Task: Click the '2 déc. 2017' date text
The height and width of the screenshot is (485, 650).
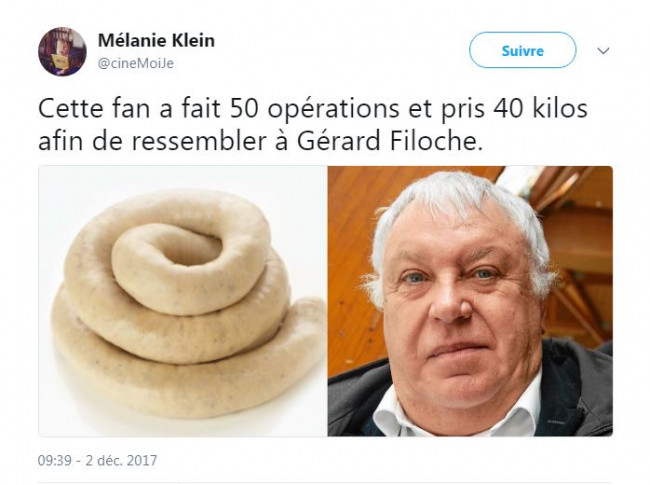Action: pyautogui.click(x=121, y=461)
